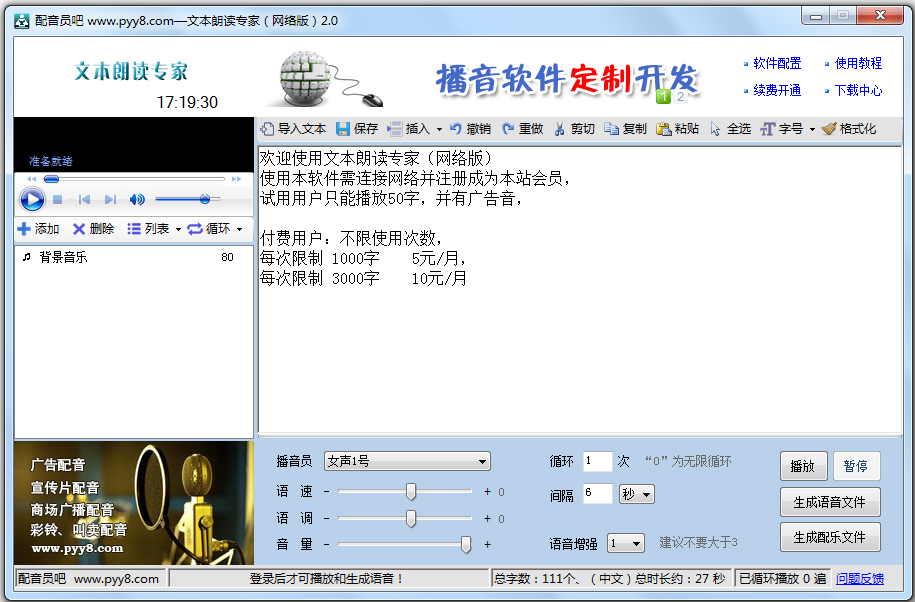915x602 pixels.
Task: Skip to previous track in player
Action: (84, 200)
